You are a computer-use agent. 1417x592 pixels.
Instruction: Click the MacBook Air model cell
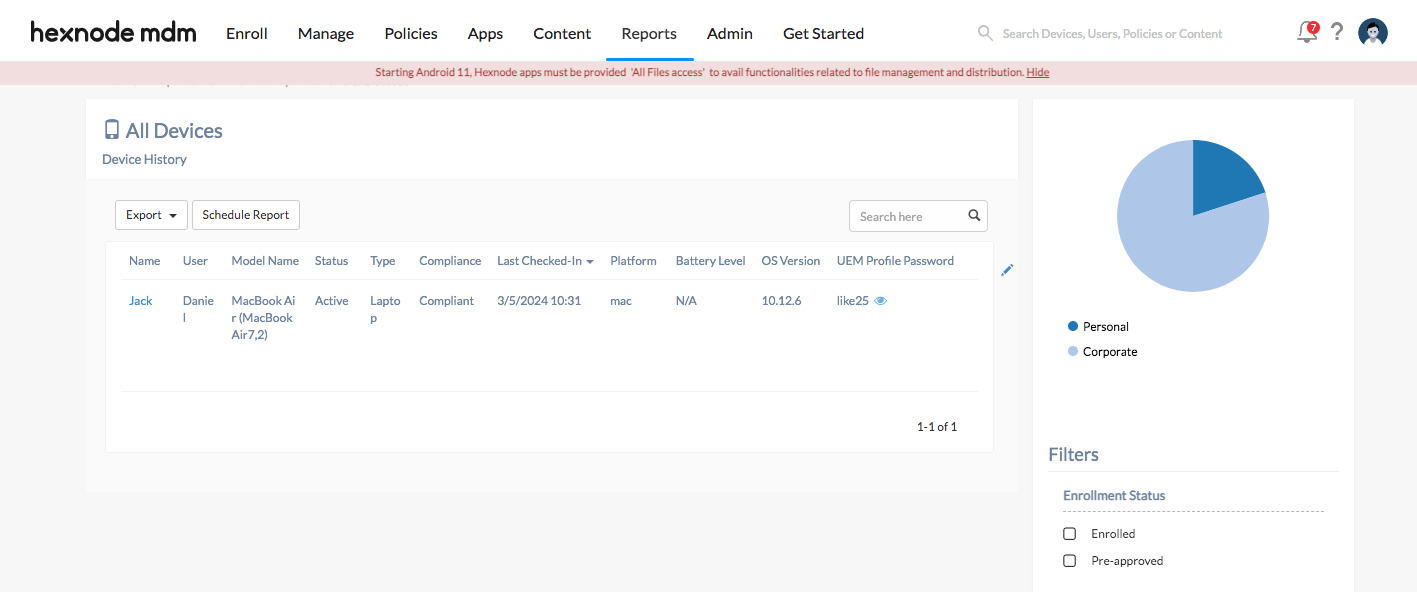(x=263, y=317)
